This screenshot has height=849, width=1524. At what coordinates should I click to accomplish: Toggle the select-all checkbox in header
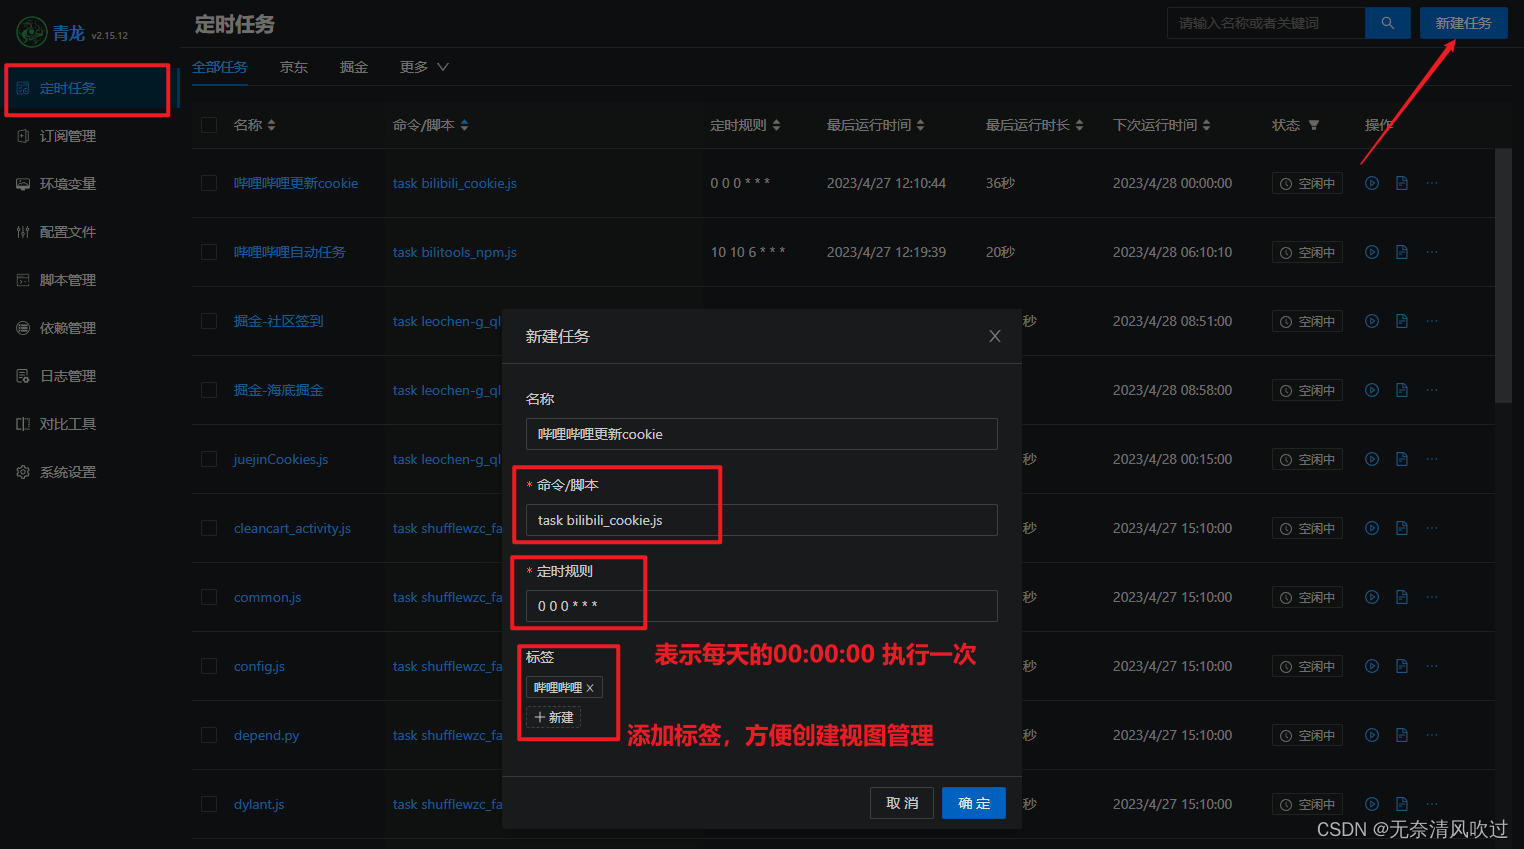[x=209, y=125]
